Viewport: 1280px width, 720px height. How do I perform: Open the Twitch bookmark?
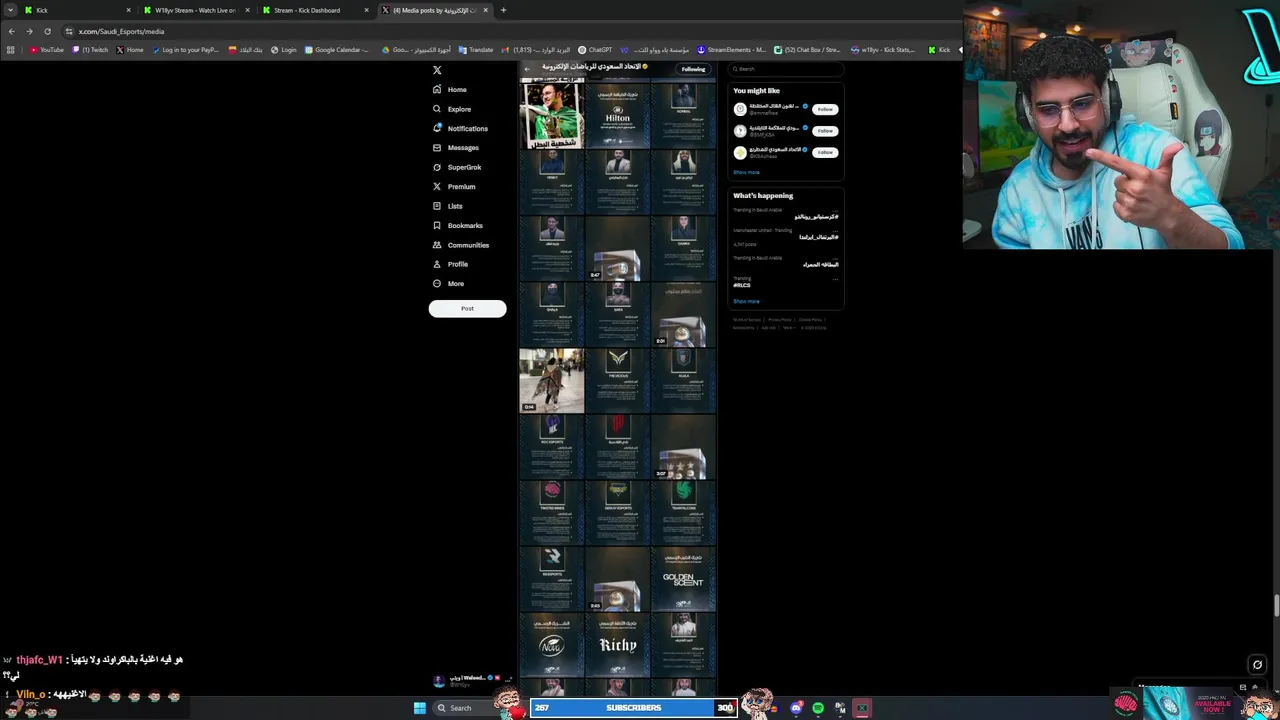pos(90,50)
